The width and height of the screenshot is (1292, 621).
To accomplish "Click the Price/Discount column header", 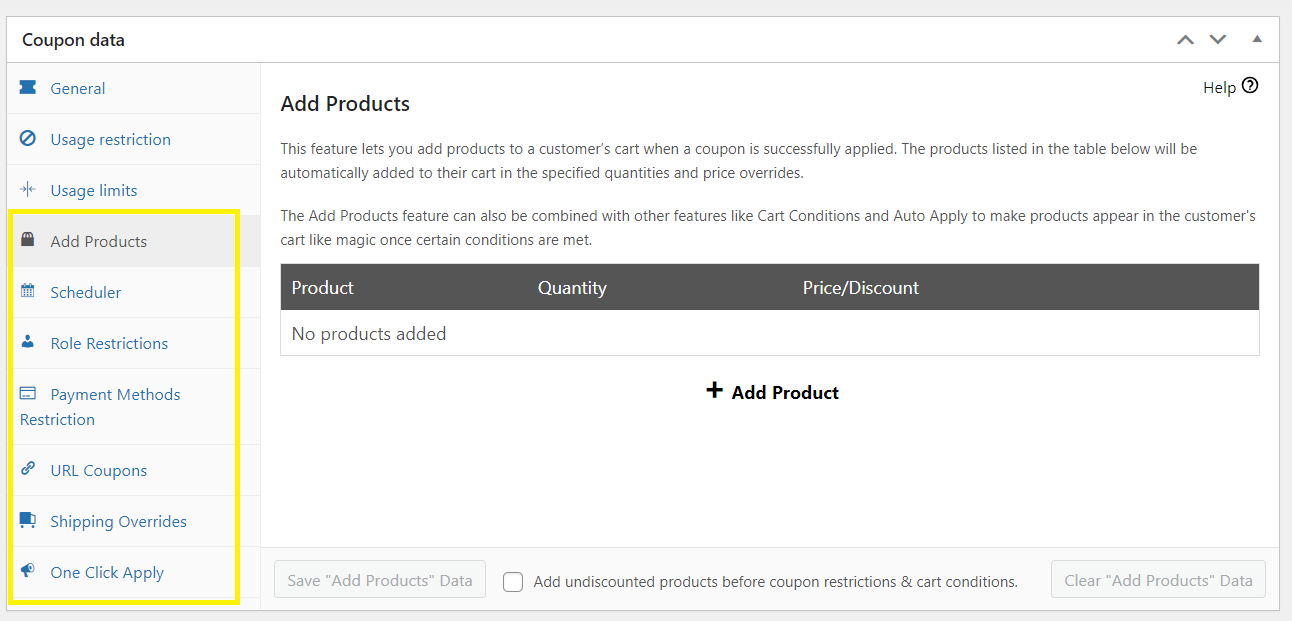I will tap(860, 287).
